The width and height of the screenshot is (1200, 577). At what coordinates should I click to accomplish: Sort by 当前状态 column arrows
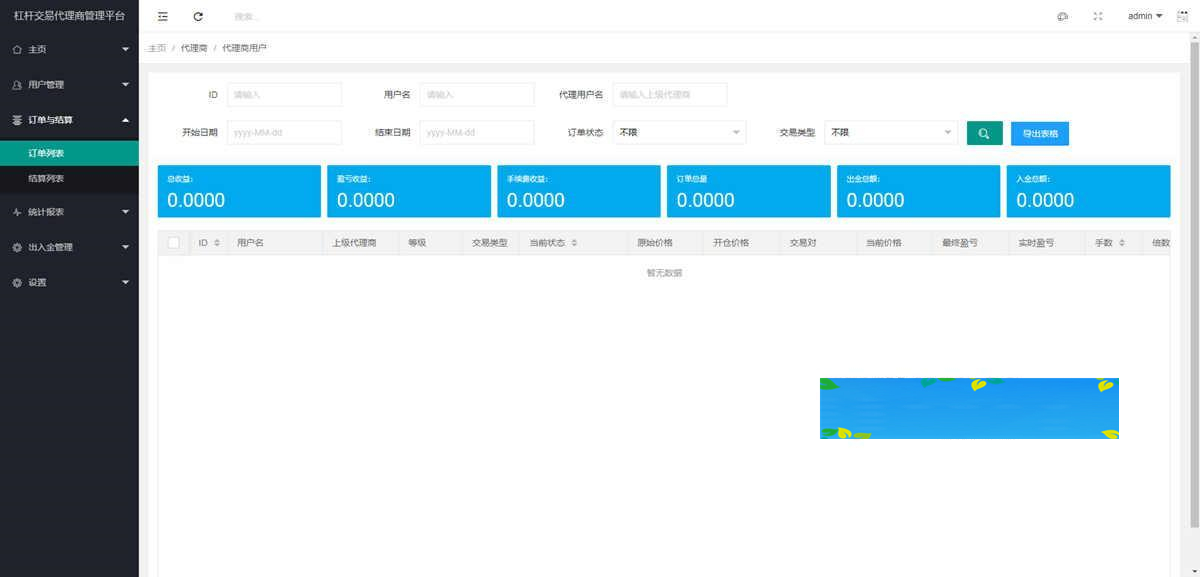(x=574, y=243)
